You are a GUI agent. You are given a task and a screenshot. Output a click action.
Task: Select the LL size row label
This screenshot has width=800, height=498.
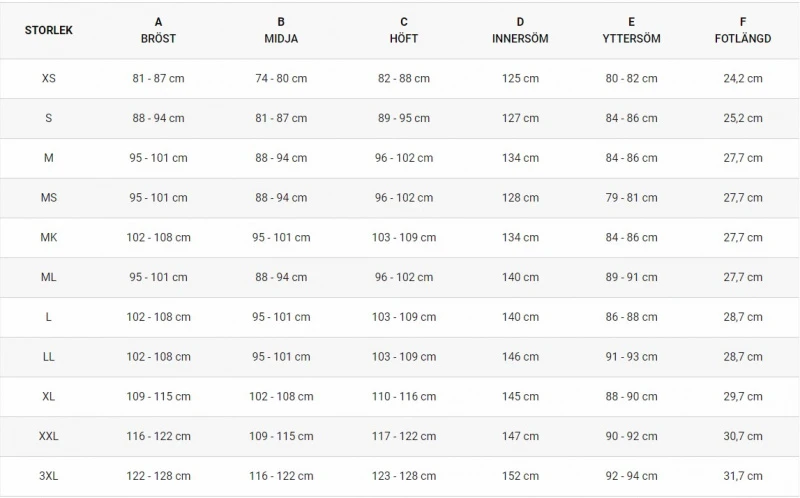click(49, 357)
